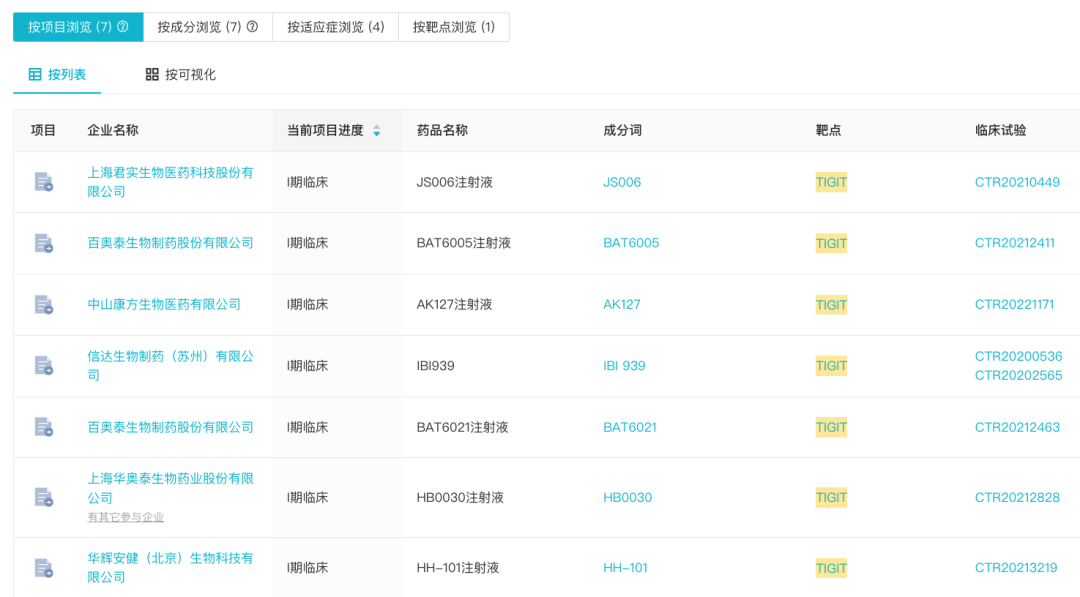Click the 企业名称 column header
Image resolution: width=1080 pixels, height=597 pixels.
112,130
